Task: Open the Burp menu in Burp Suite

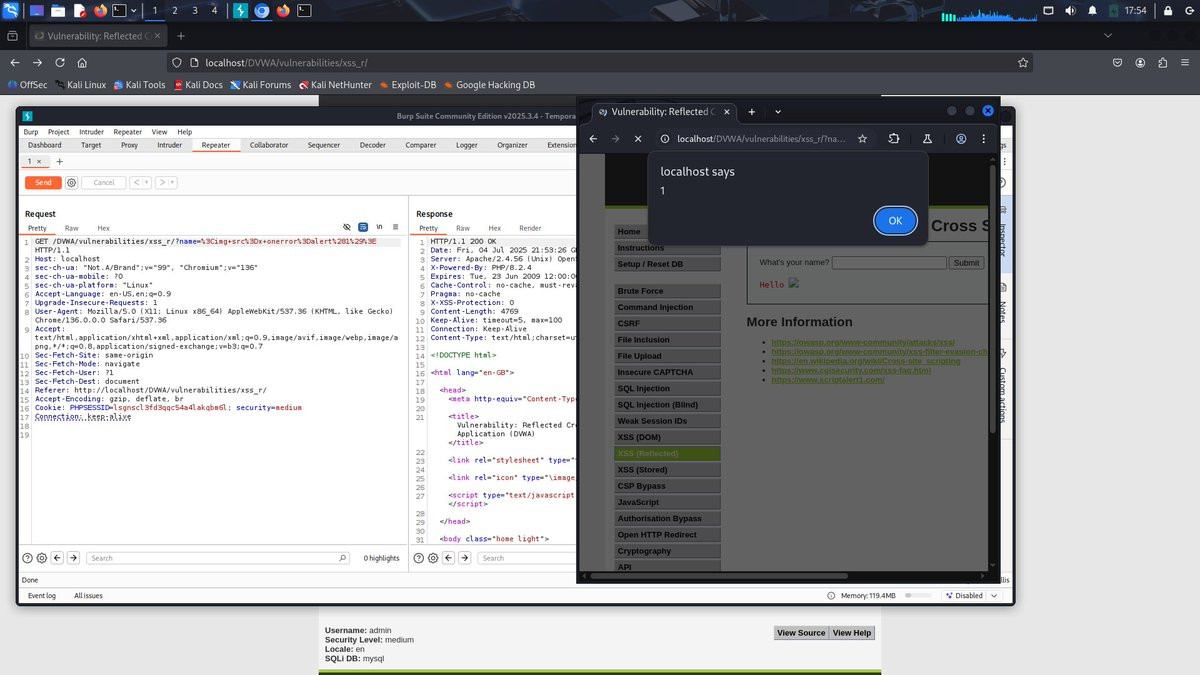Action: [31, 132]
